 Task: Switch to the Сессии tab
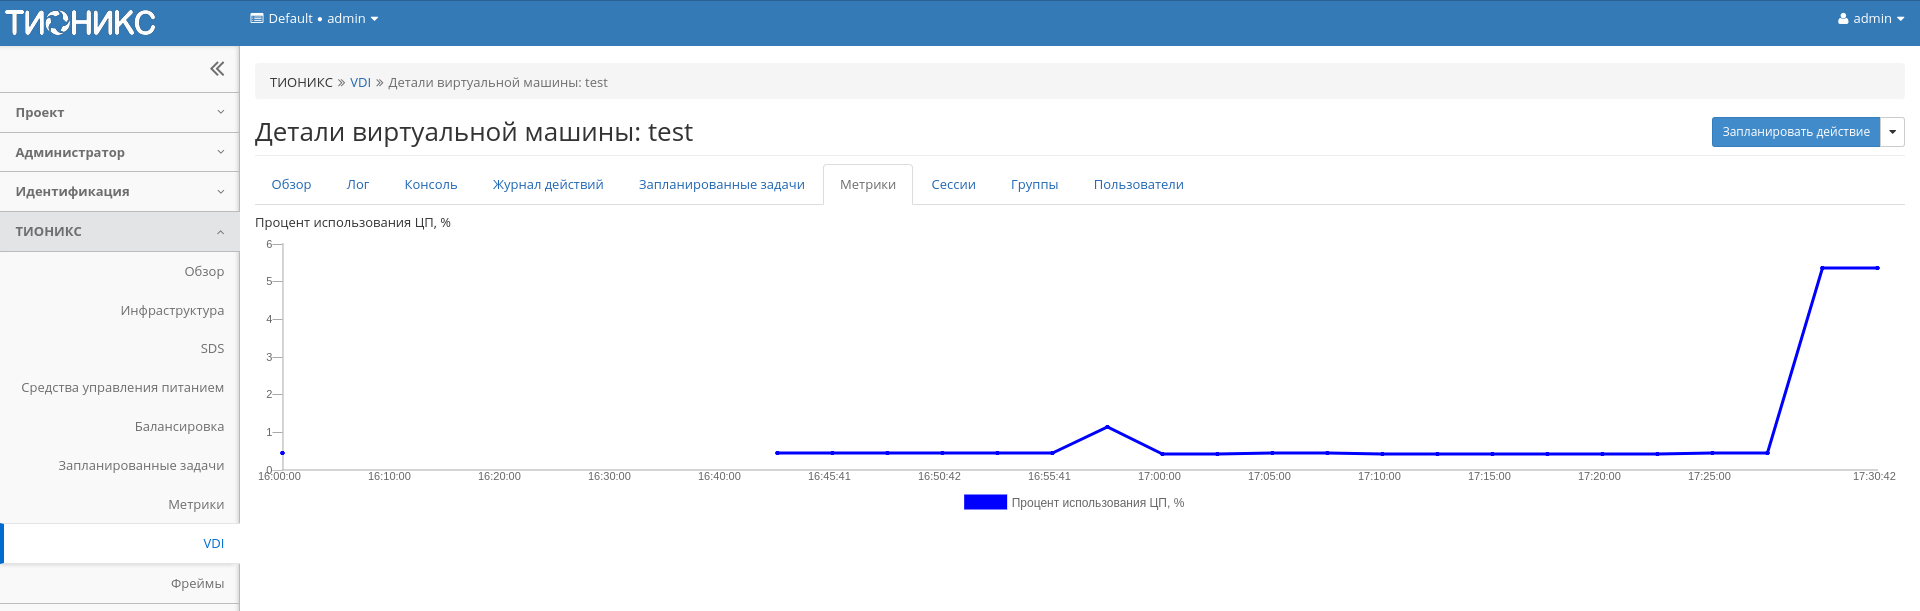click(953, 185)
